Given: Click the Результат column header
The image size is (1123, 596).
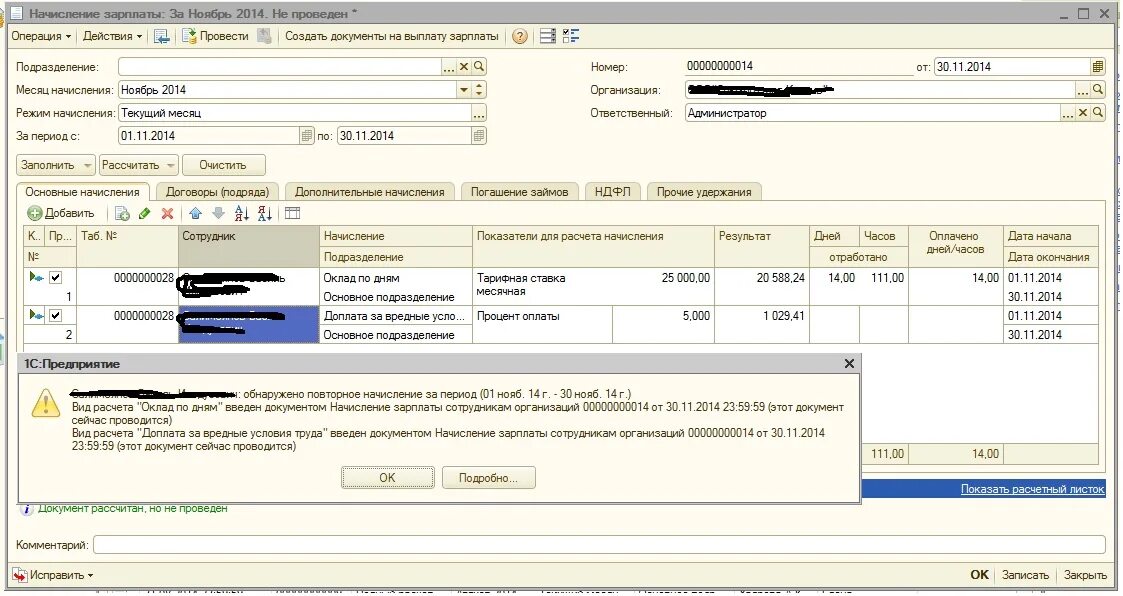Looking at the screenshot, I should pos(761,246).
